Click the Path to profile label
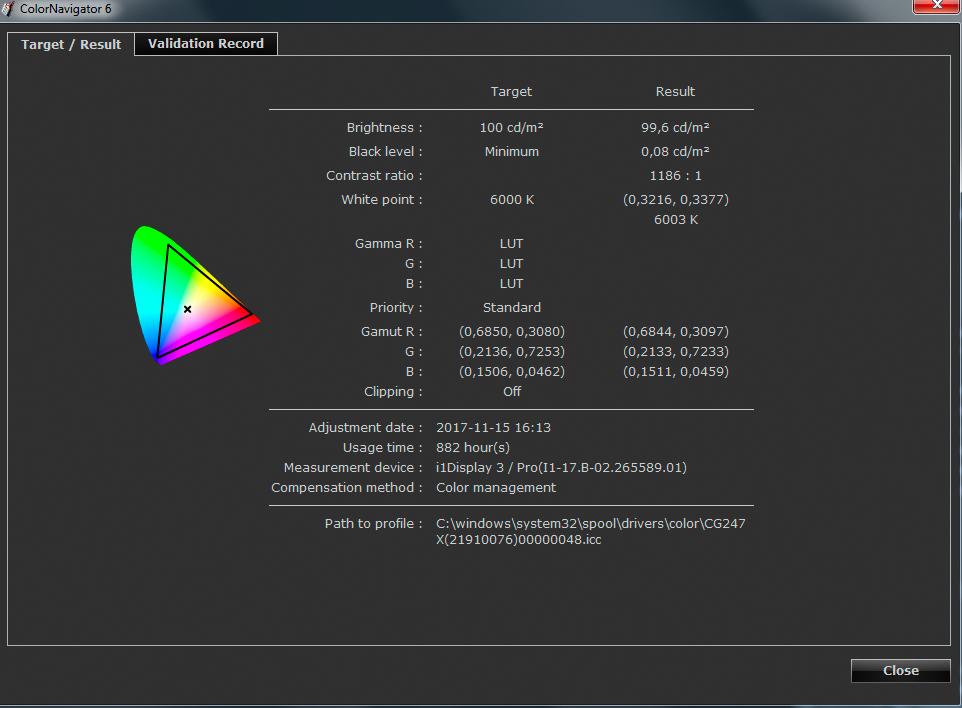The height and width of the screenshot is (708, 962). point(374,523)
